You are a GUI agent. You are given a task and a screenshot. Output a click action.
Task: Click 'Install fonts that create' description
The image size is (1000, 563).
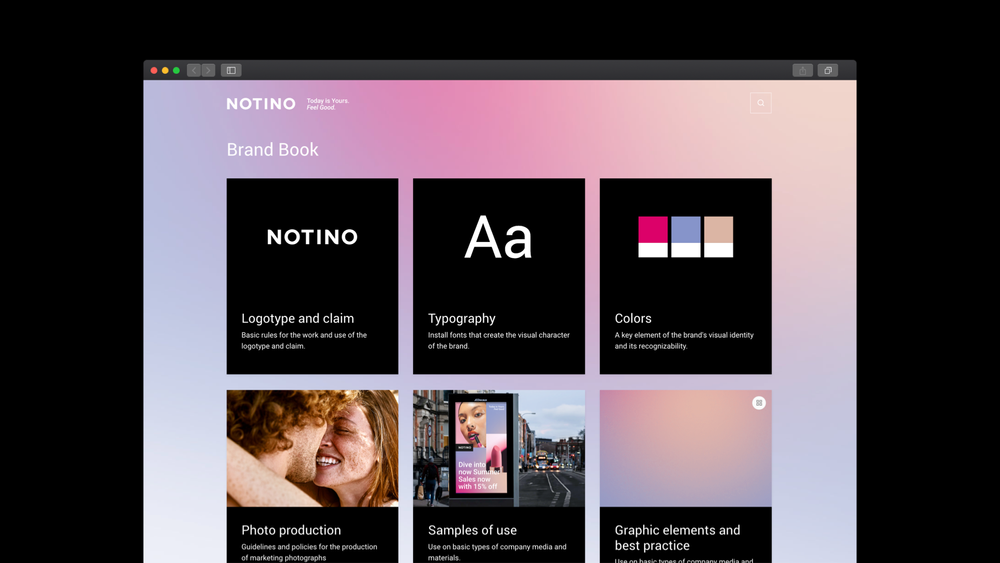click(x=499, y=340)
